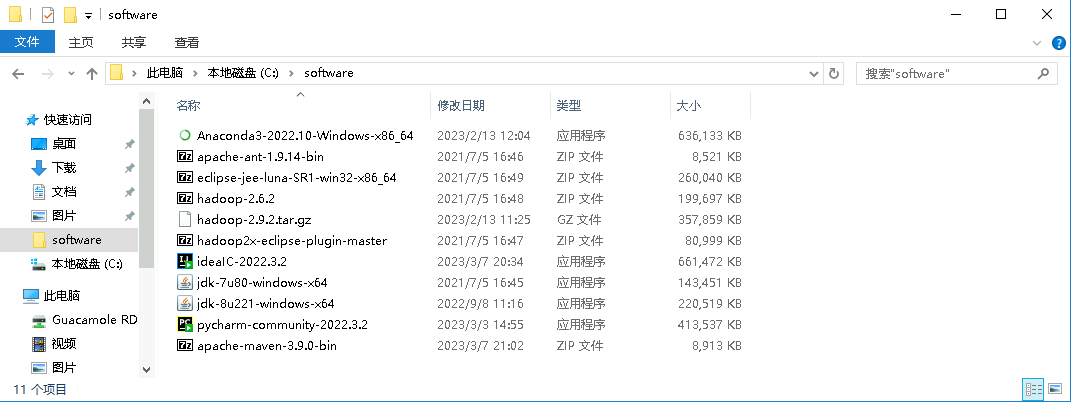Click chevron after 此电脑 in address bar

click(195, 73)
